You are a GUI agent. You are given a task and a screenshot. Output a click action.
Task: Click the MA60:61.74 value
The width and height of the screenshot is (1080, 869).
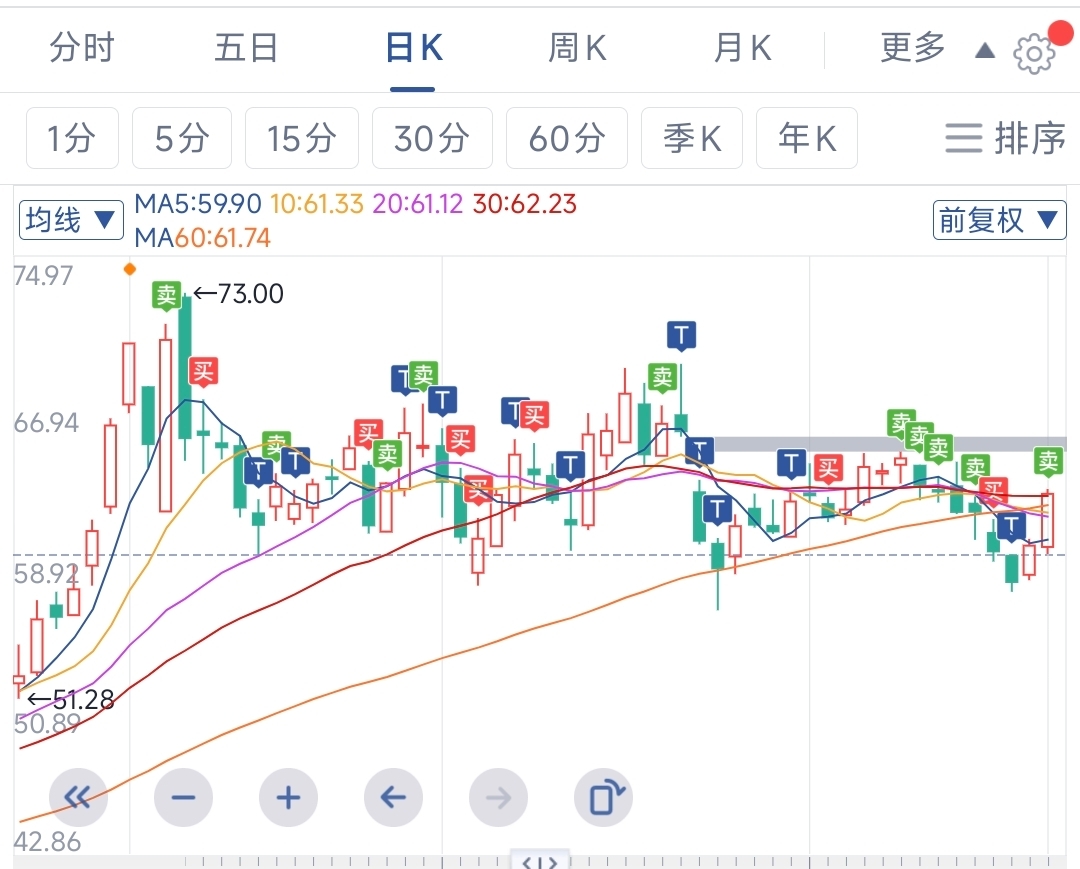pyautogui.click(x=202, y=238)
